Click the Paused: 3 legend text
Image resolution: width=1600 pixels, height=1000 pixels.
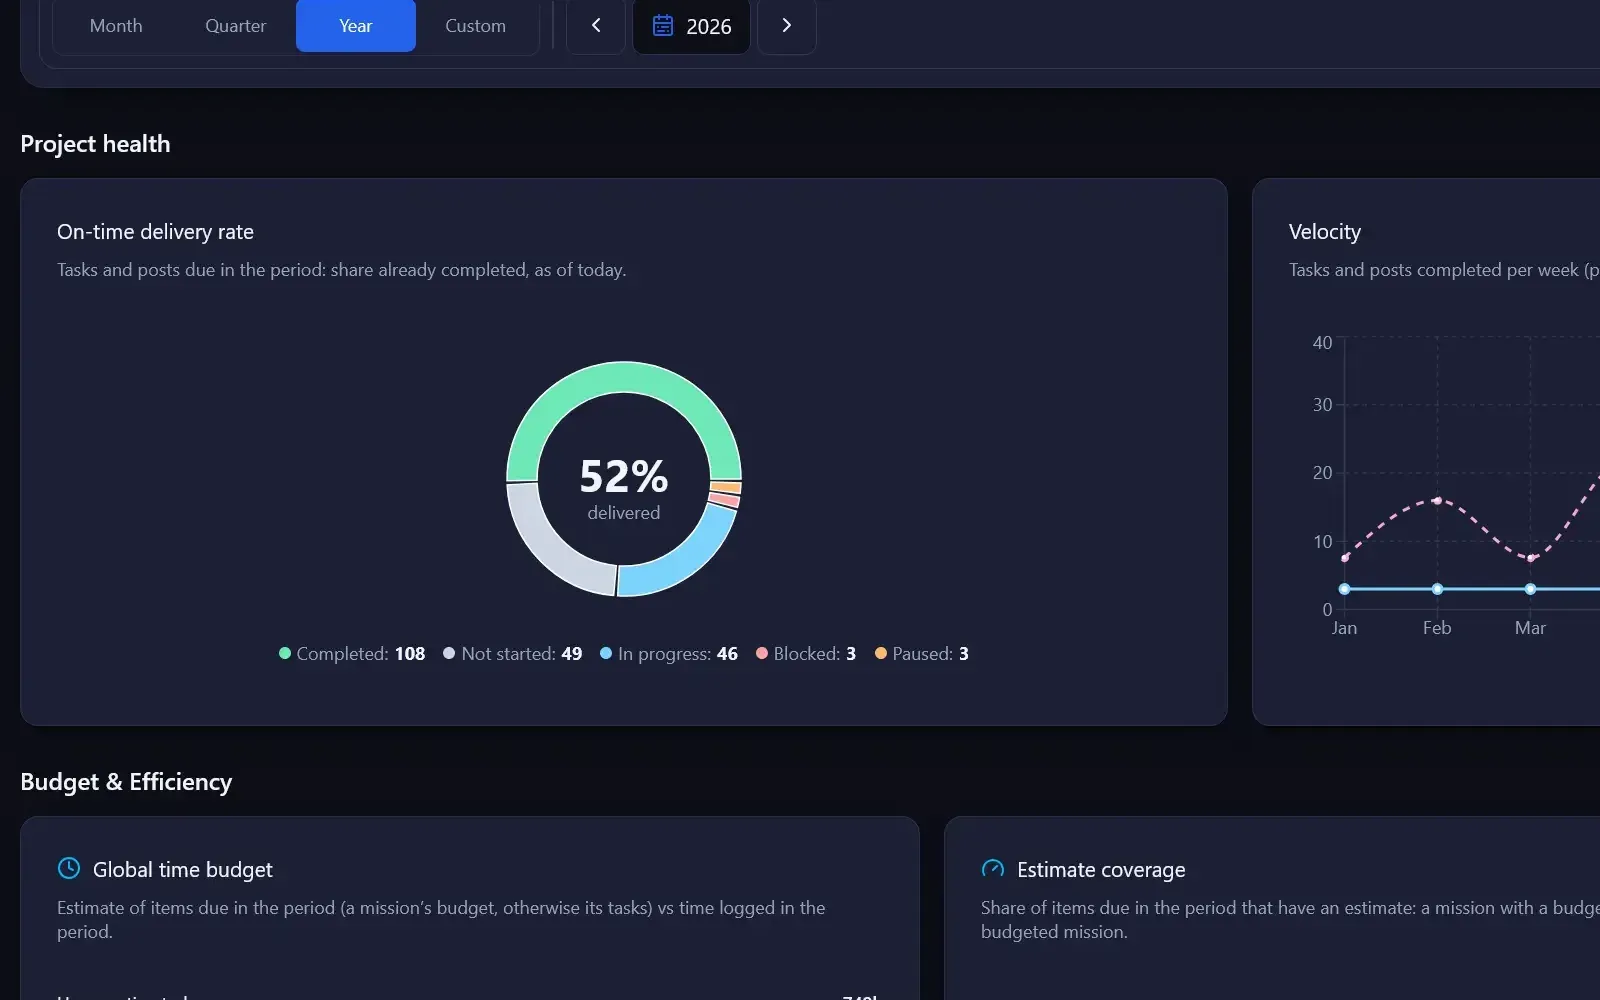(x=931, y=654)
